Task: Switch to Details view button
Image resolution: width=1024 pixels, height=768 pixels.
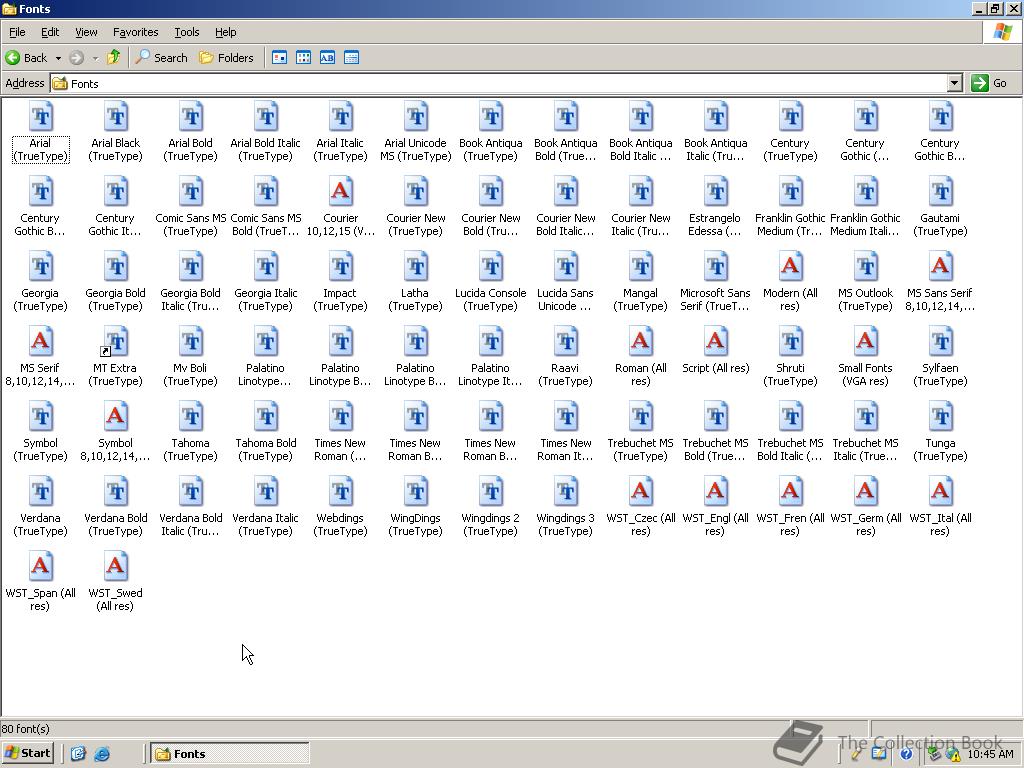Action: [351, 57]
